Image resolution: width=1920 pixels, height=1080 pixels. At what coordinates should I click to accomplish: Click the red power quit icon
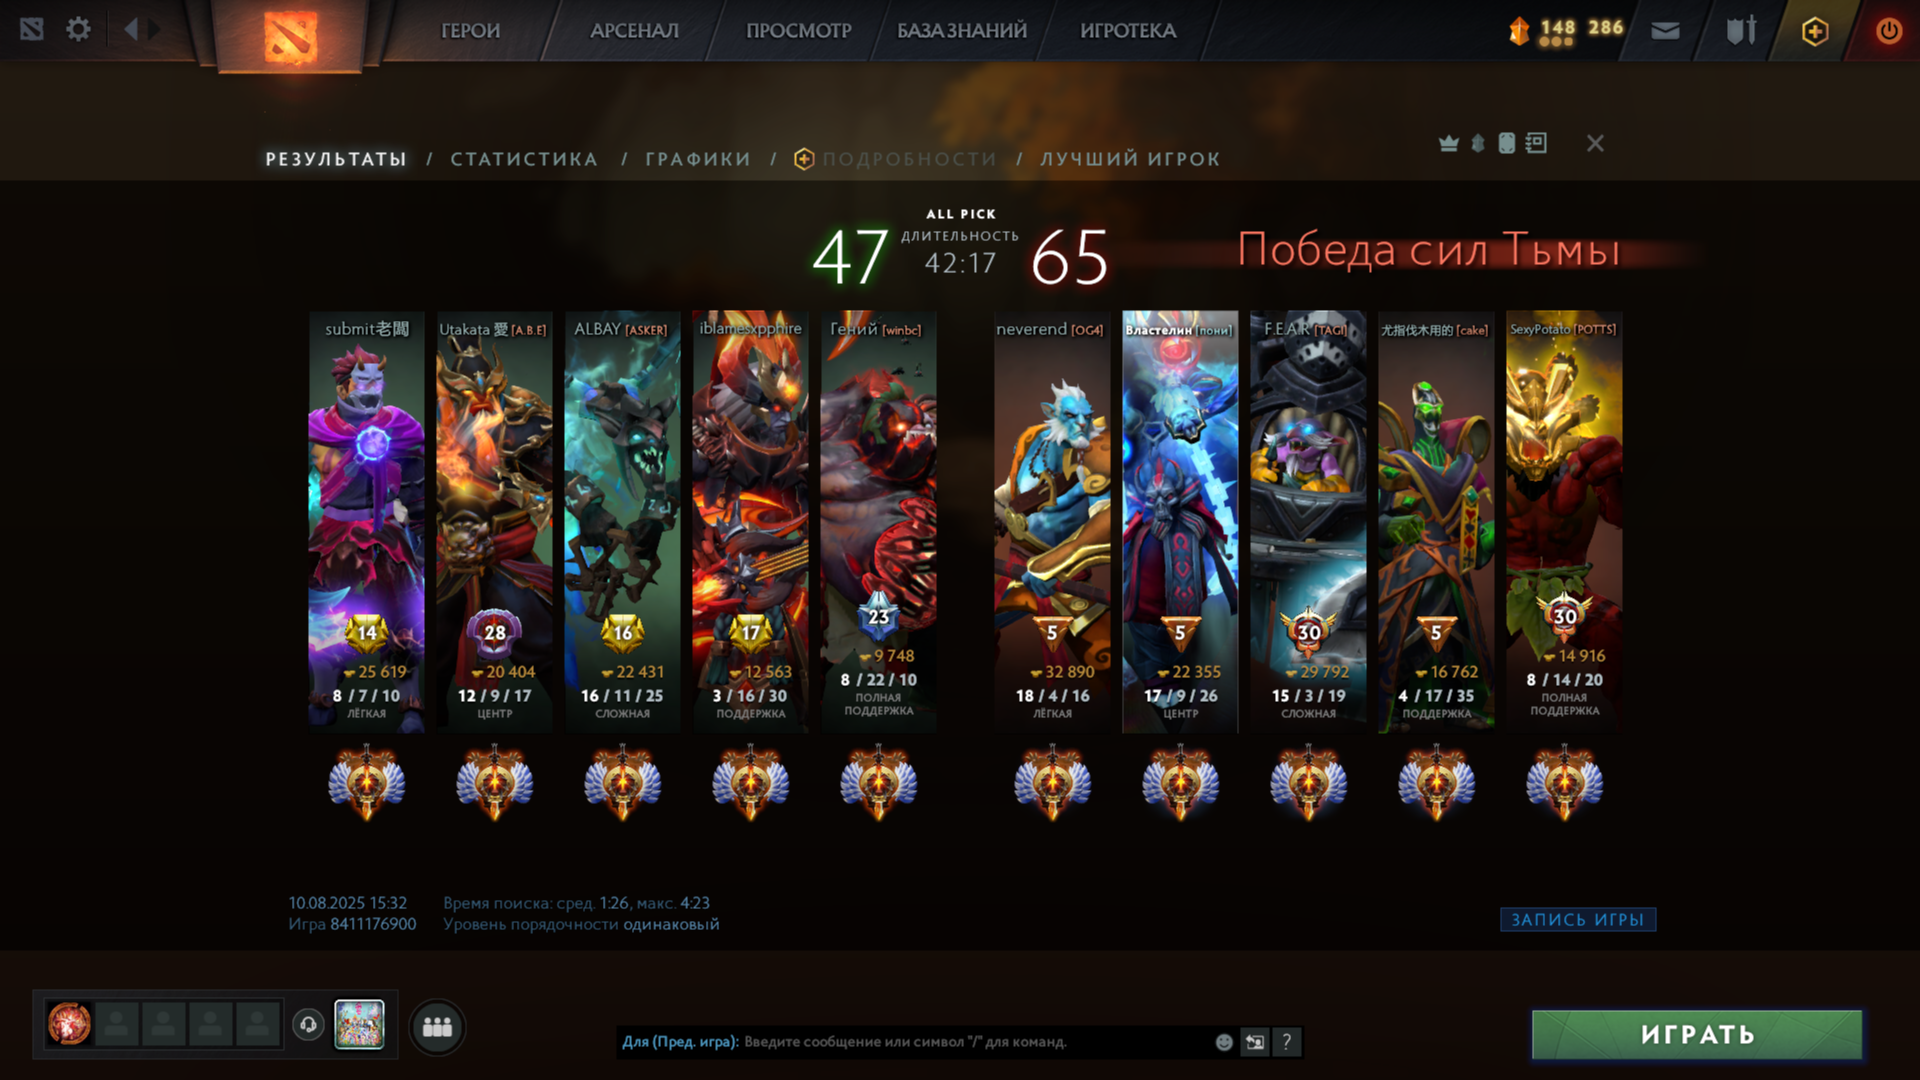(1888, 31)
